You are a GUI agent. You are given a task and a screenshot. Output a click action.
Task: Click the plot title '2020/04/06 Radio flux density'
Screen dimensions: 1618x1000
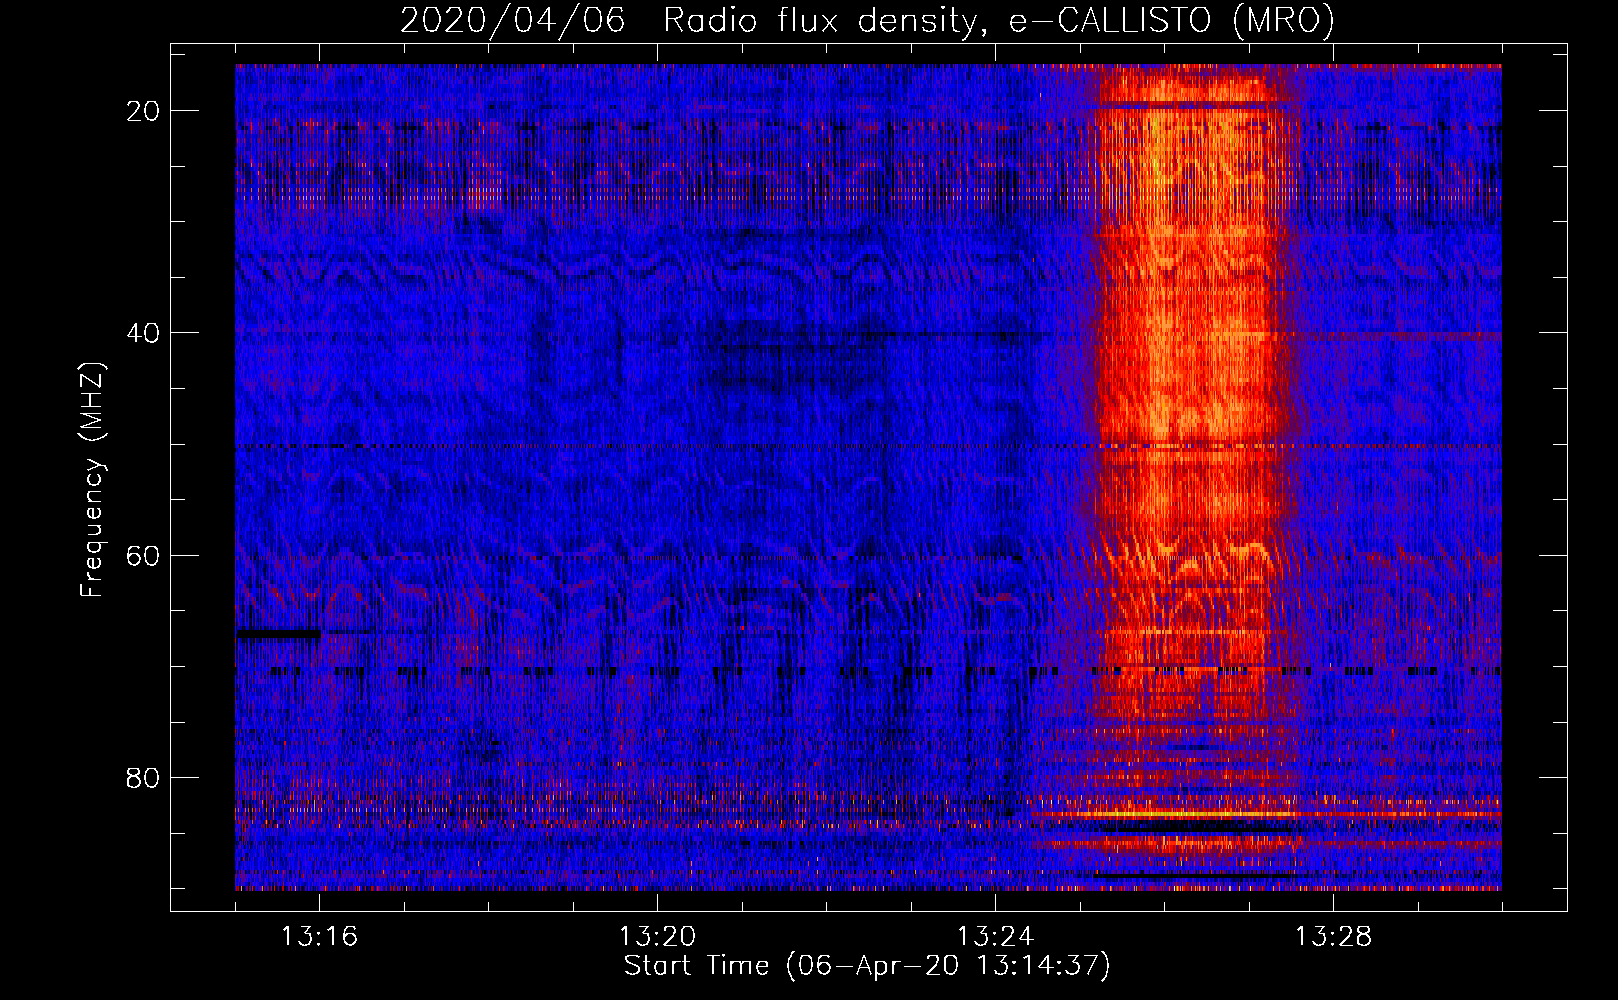point(867,20)
